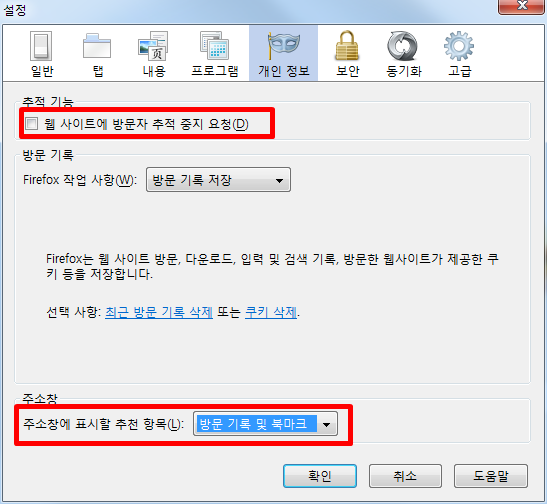Open 도움말 help button
This screenshot has height=504, width=547.
click(491, 476)
